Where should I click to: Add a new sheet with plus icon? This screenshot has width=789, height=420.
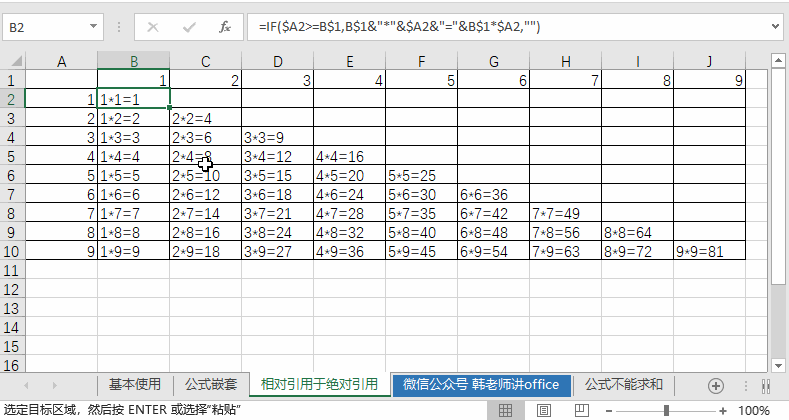715,385
